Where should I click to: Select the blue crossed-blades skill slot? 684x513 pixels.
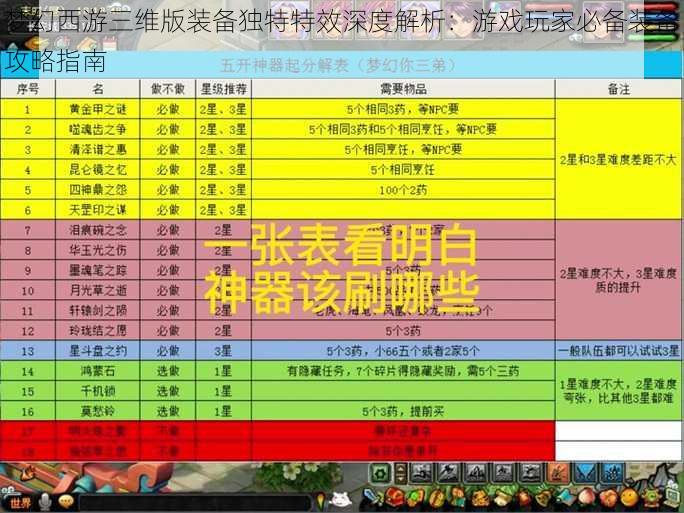click(585, 474)
